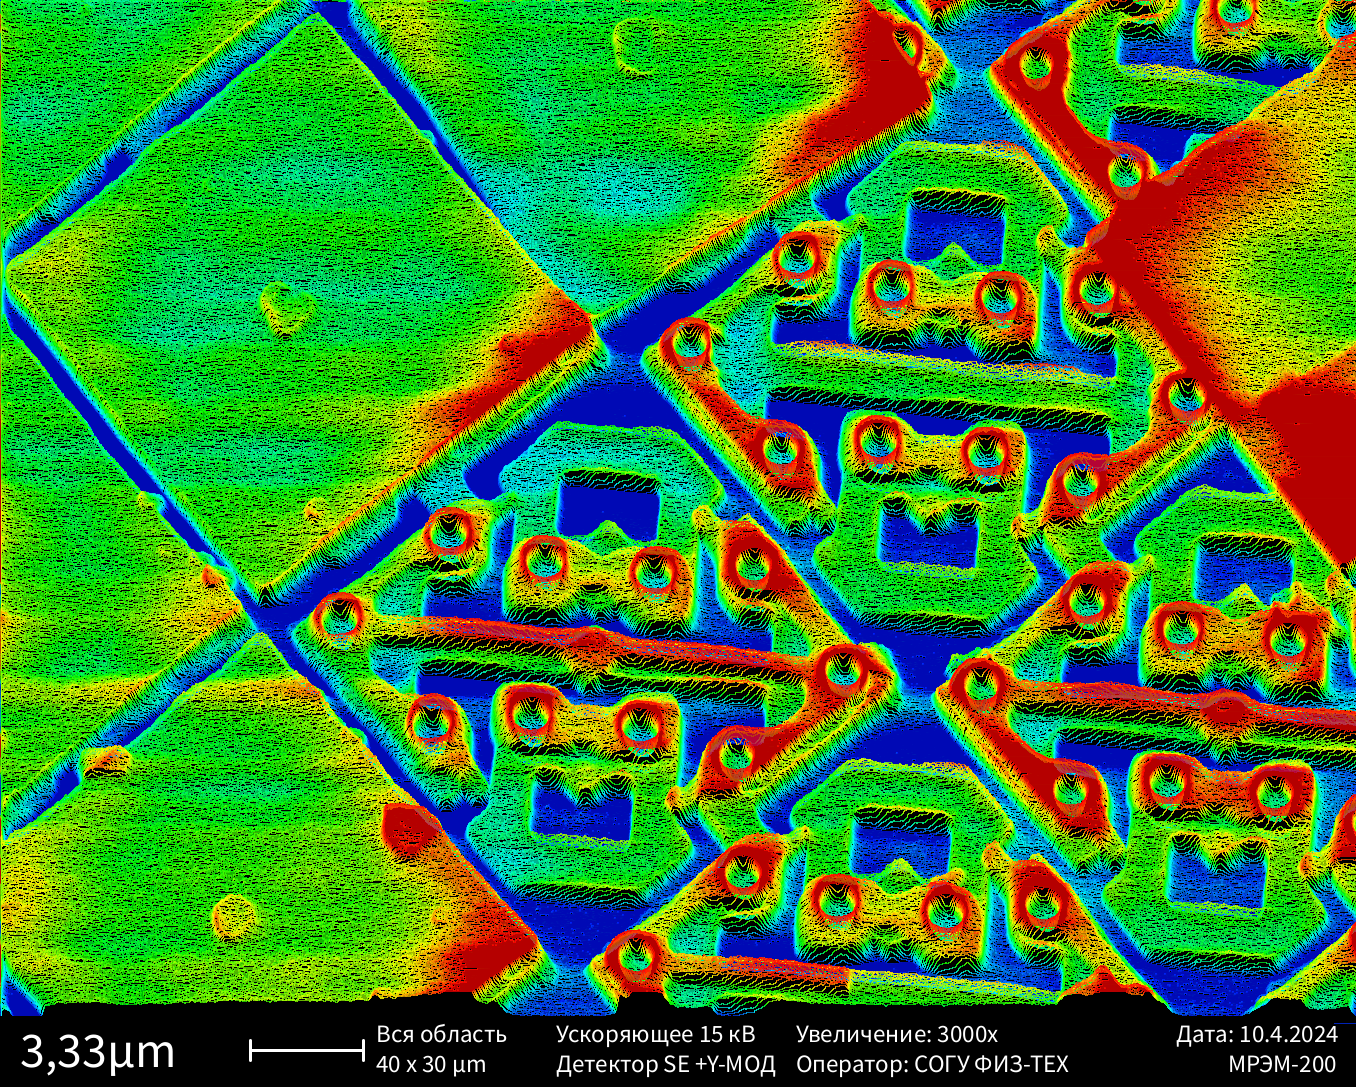Click the scale bar line marker

(x=306, y=1049)
